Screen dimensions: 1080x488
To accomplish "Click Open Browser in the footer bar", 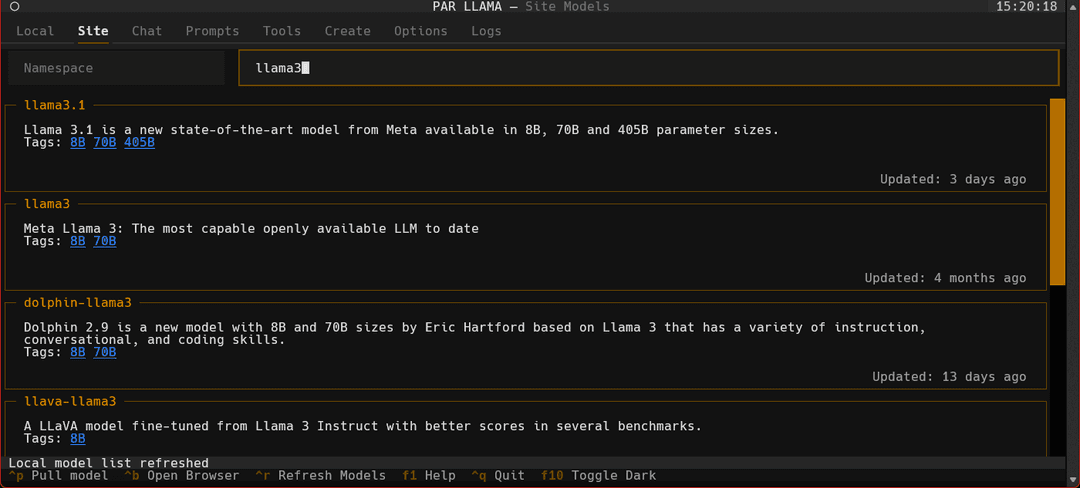I will click(x=182, y=476).
